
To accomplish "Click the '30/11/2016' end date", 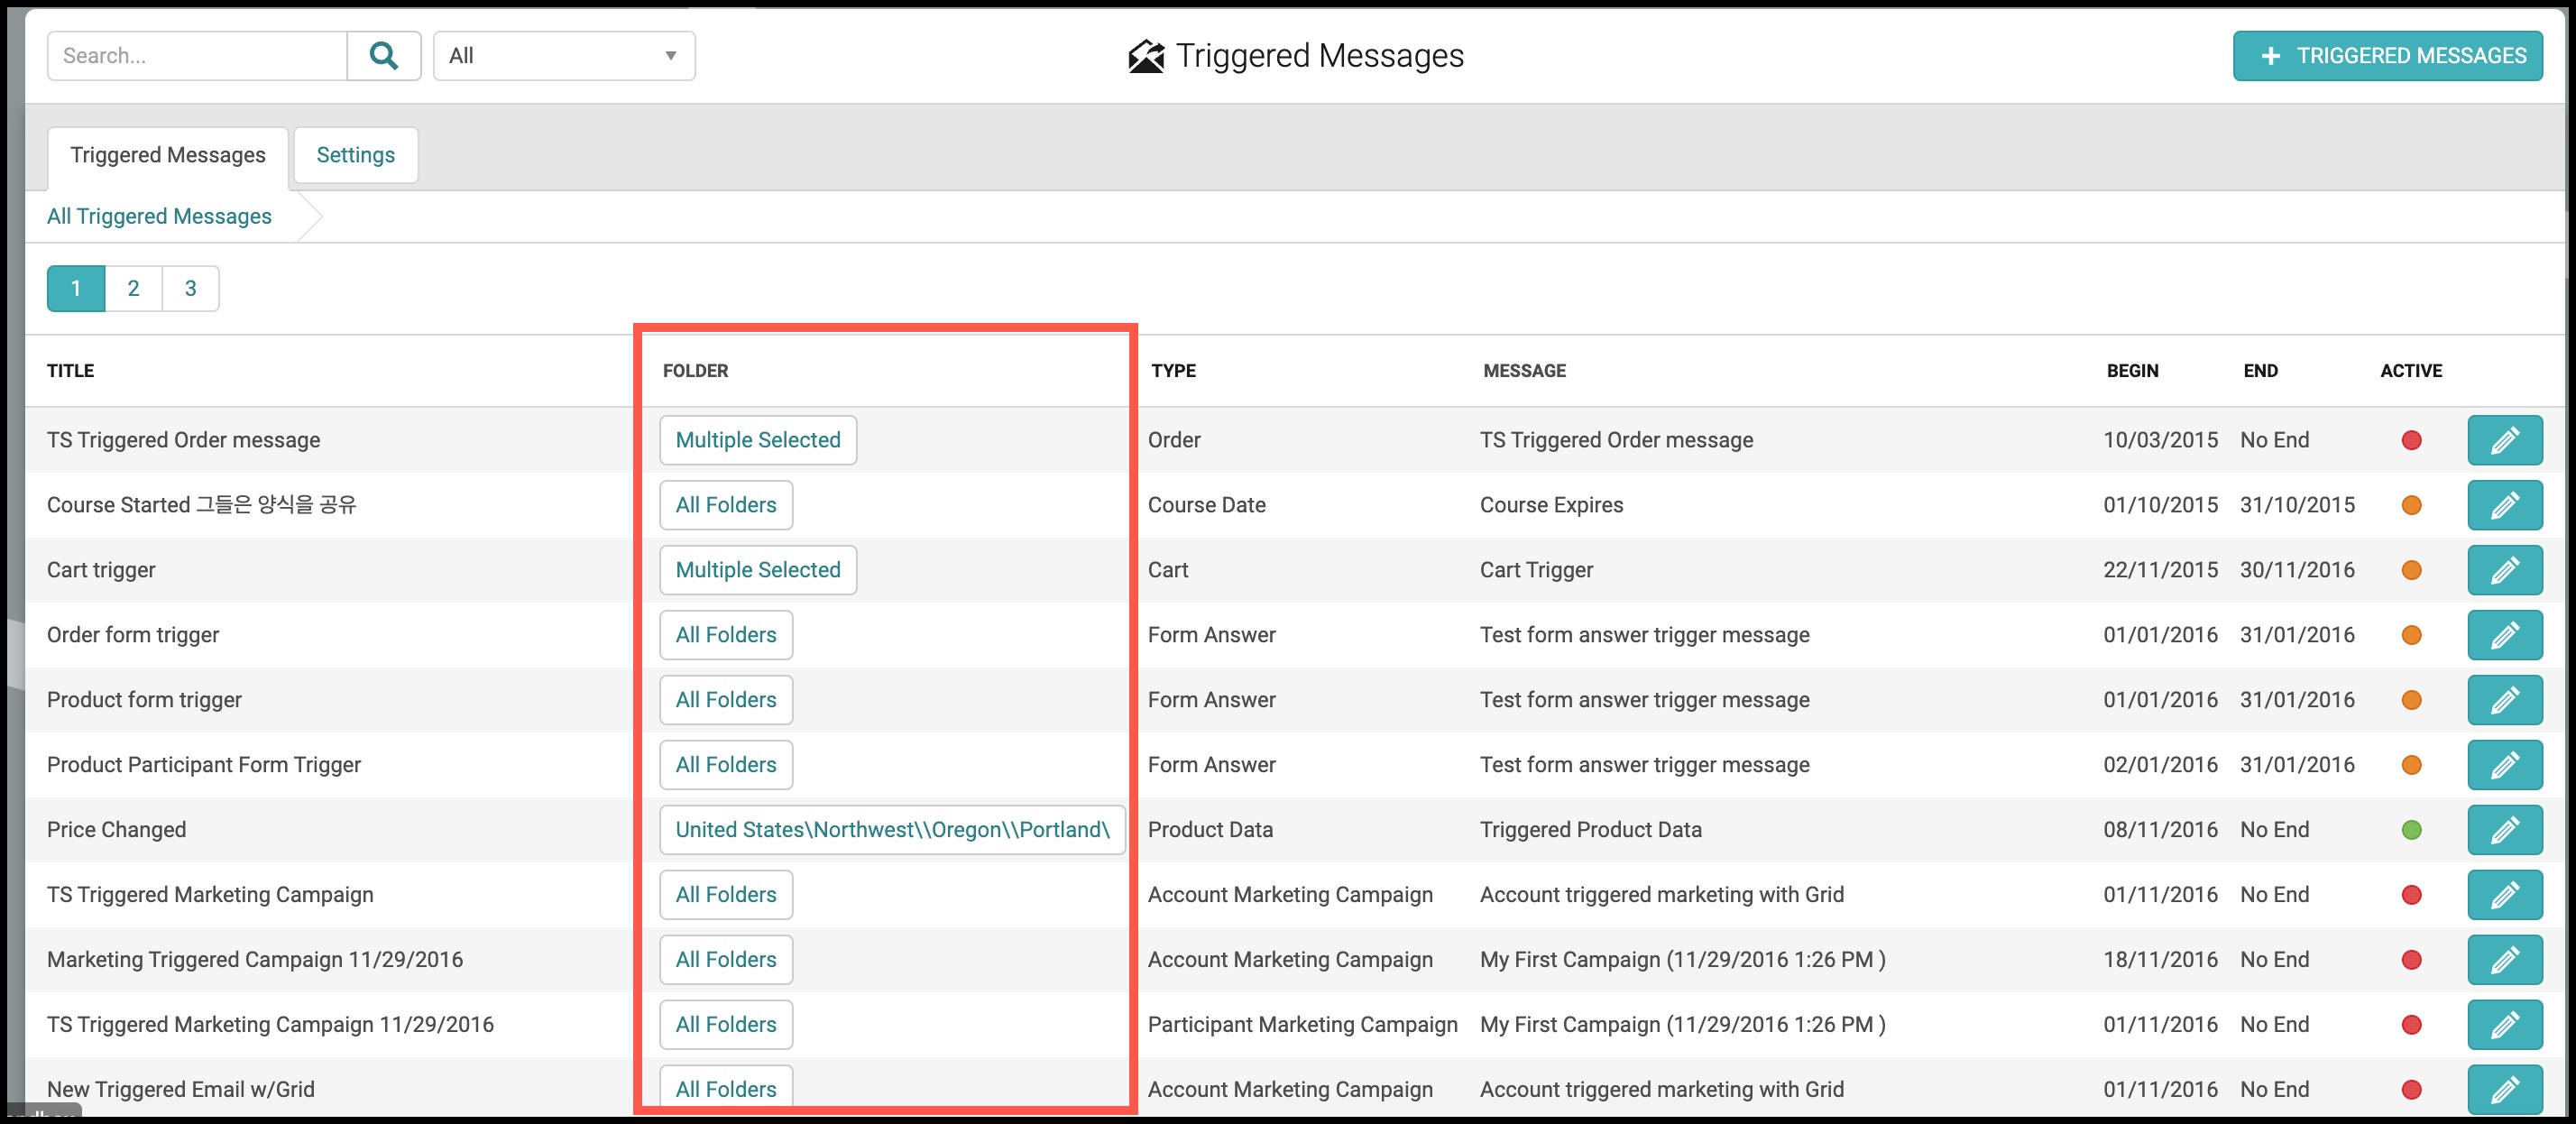I will pos(2297,570).
